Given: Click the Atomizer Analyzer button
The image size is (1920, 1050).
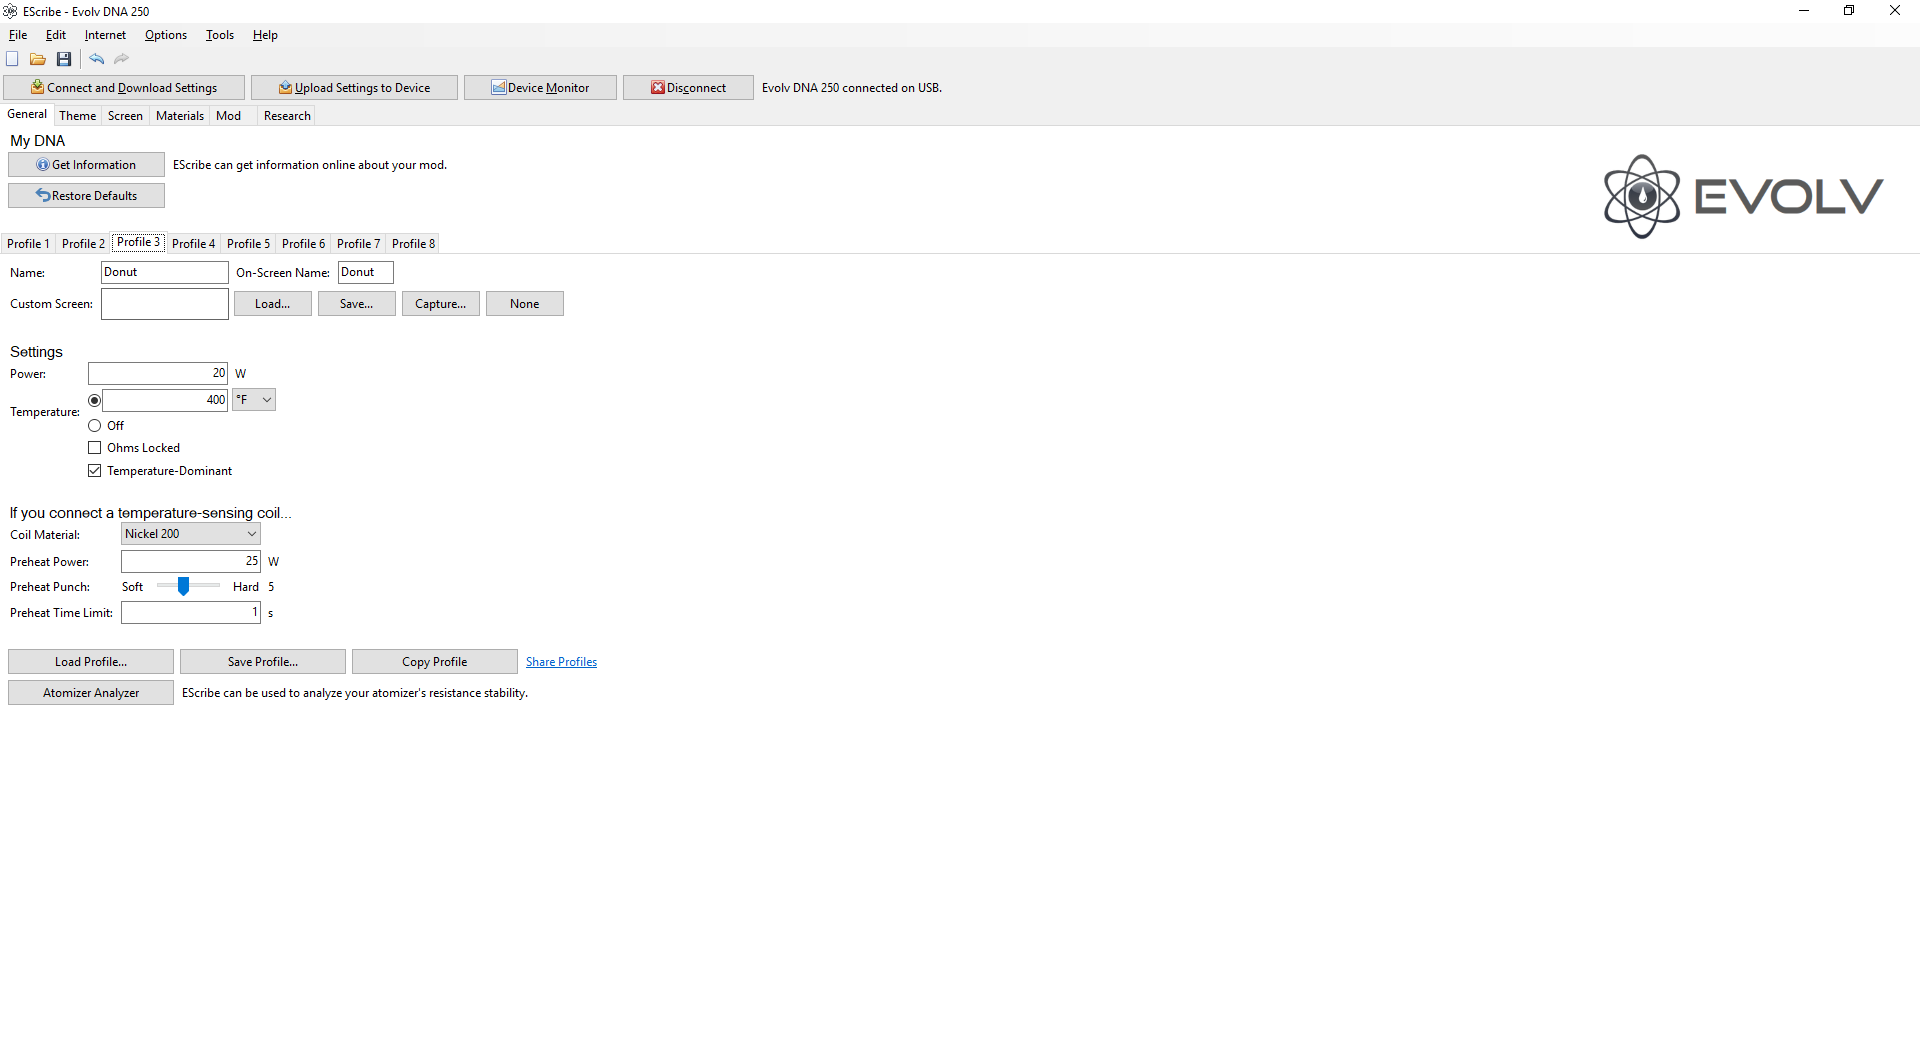Looking at the screenshot, I should point(91,693).
